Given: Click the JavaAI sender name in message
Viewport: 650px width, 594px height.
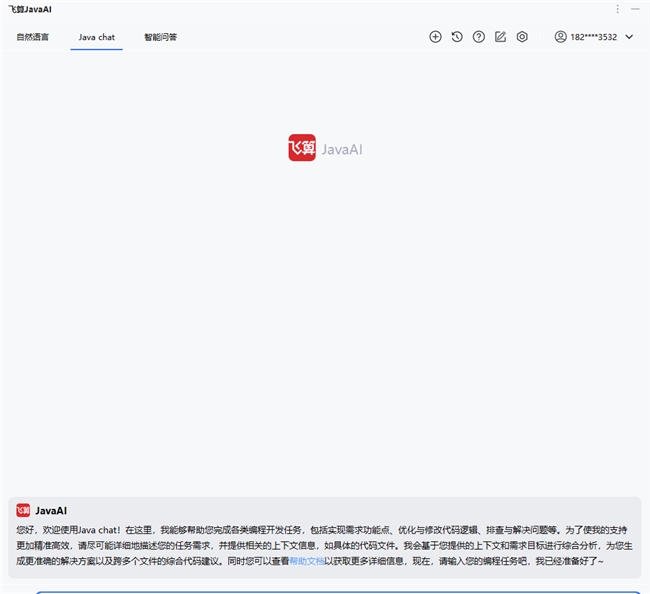Looking at the screenshot, I should 51,511.
